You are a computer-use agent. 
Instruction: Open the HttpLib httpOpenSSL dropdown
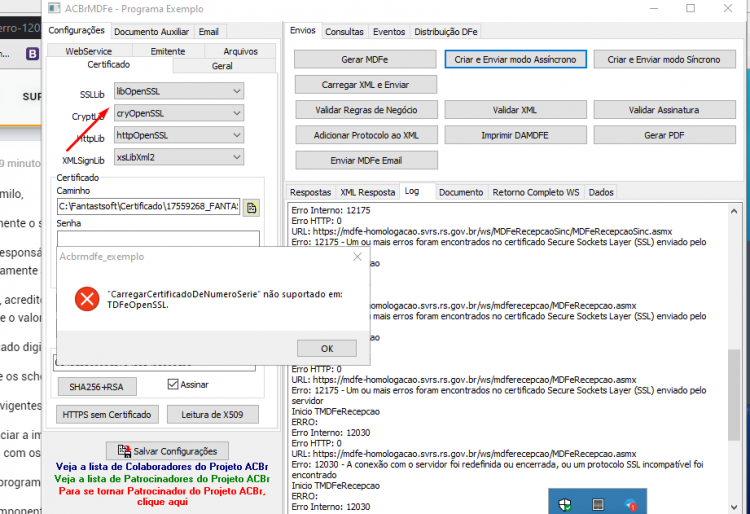(x=179, y=135)
